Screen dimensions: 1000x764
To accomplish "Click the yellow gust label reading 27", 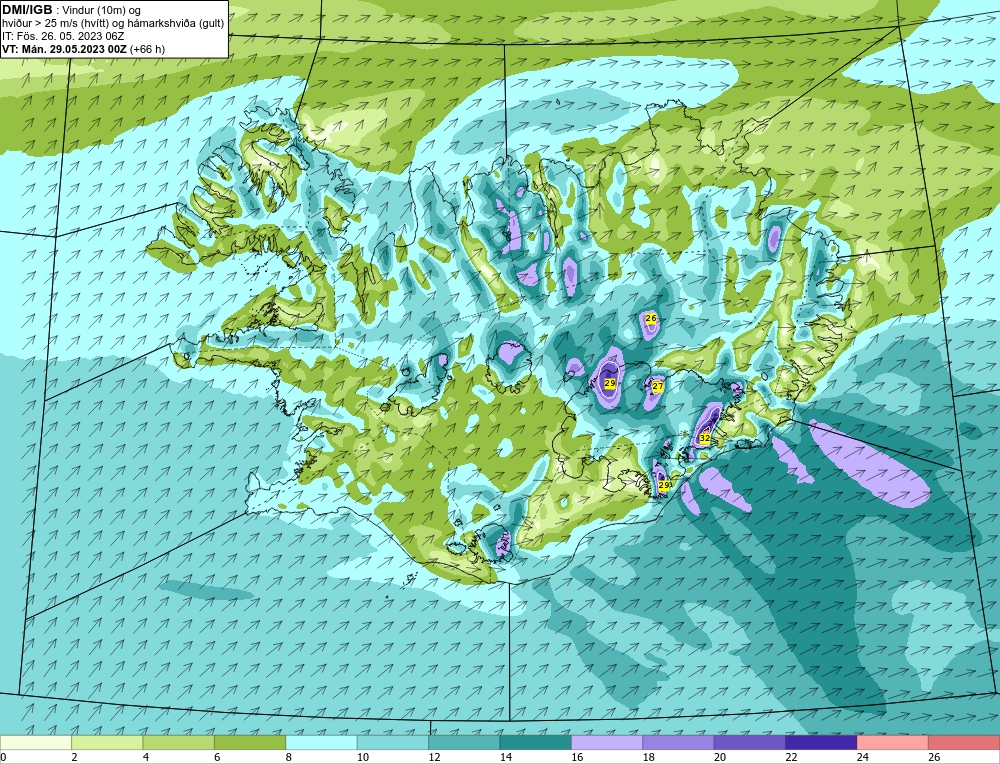I will click(658, 386).
